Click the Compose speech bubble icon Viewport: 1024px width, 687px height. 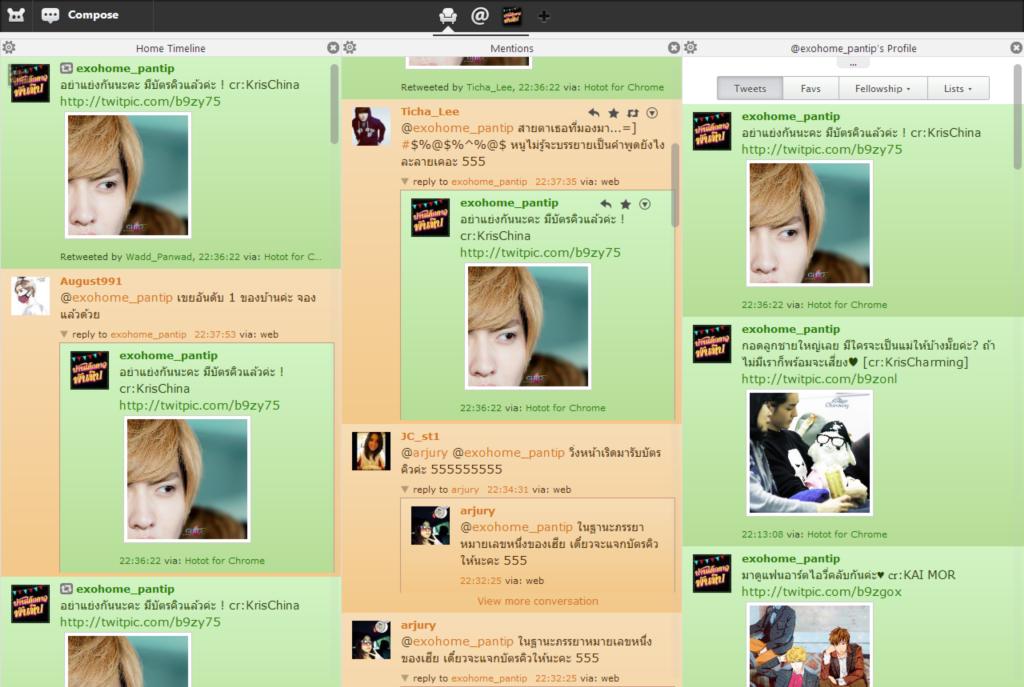click(x=50, y=15)
